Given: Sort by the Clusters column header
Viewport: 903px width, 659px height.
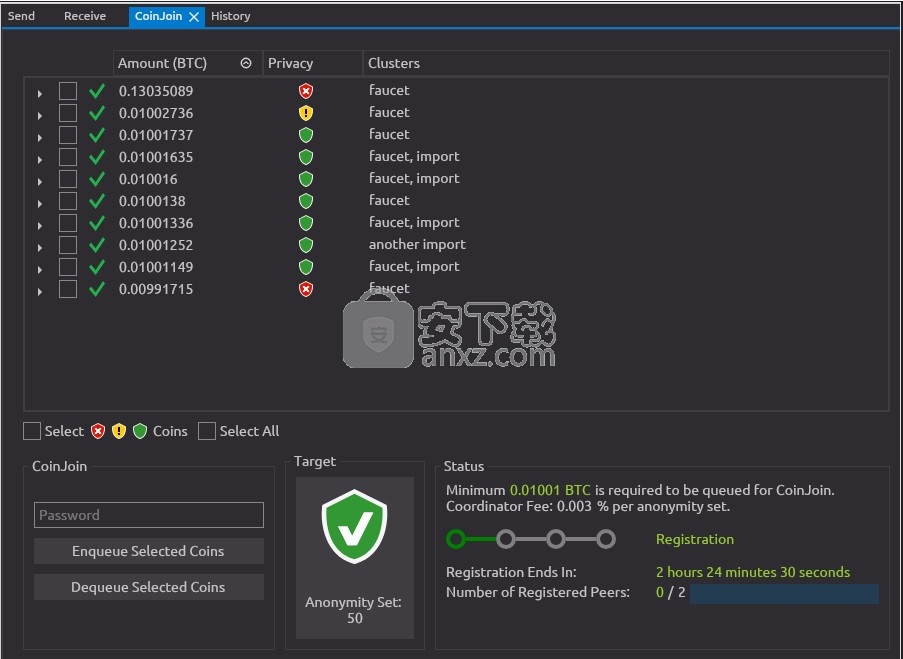Looking at the screenshot, I should [626, 63].
